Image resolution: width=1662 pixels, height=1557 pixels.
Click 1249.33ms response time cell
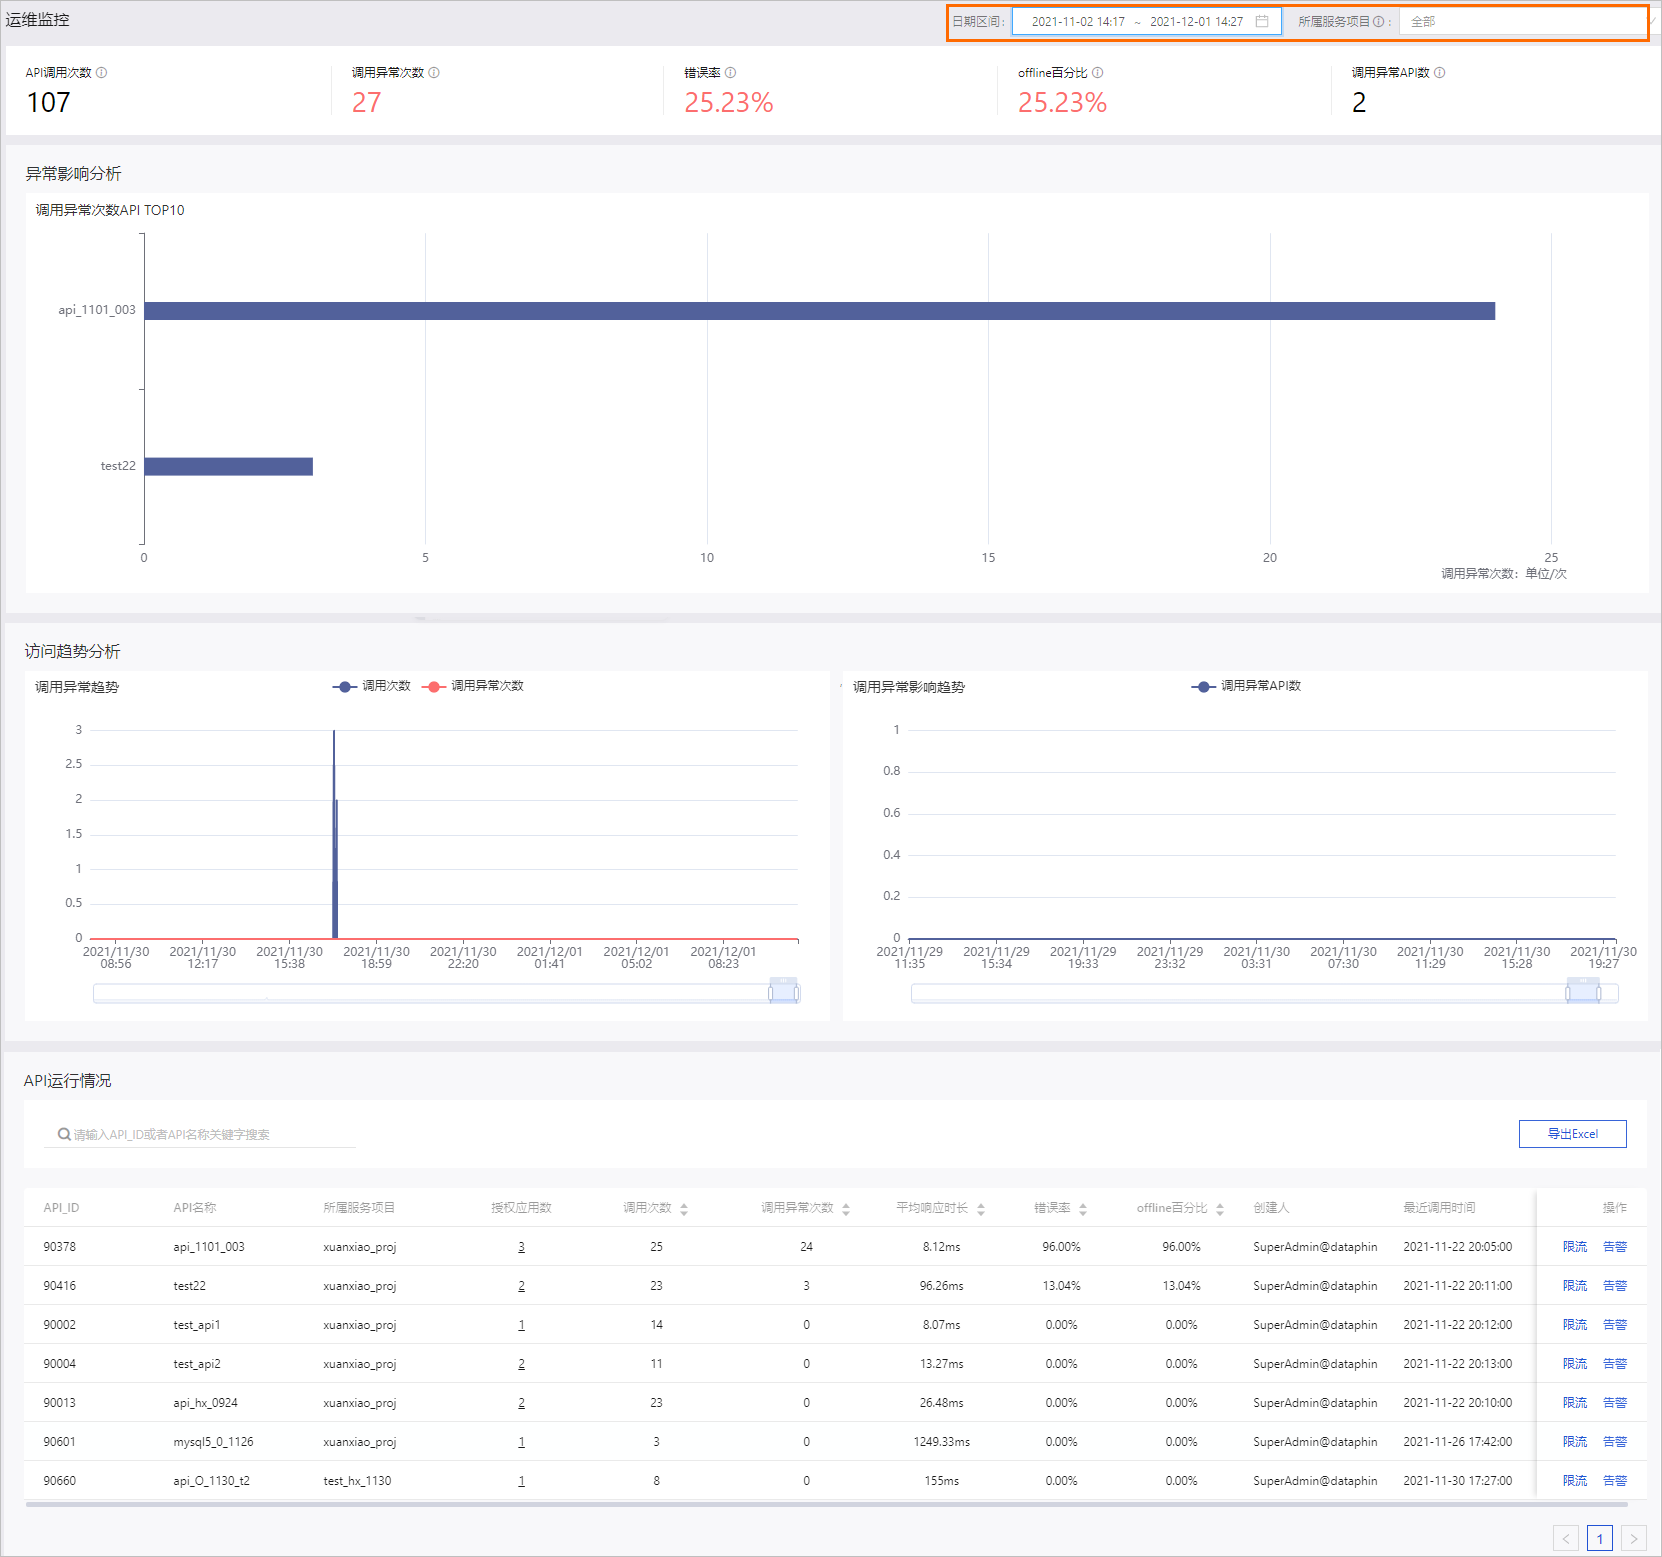click(x=941, y=1442)
